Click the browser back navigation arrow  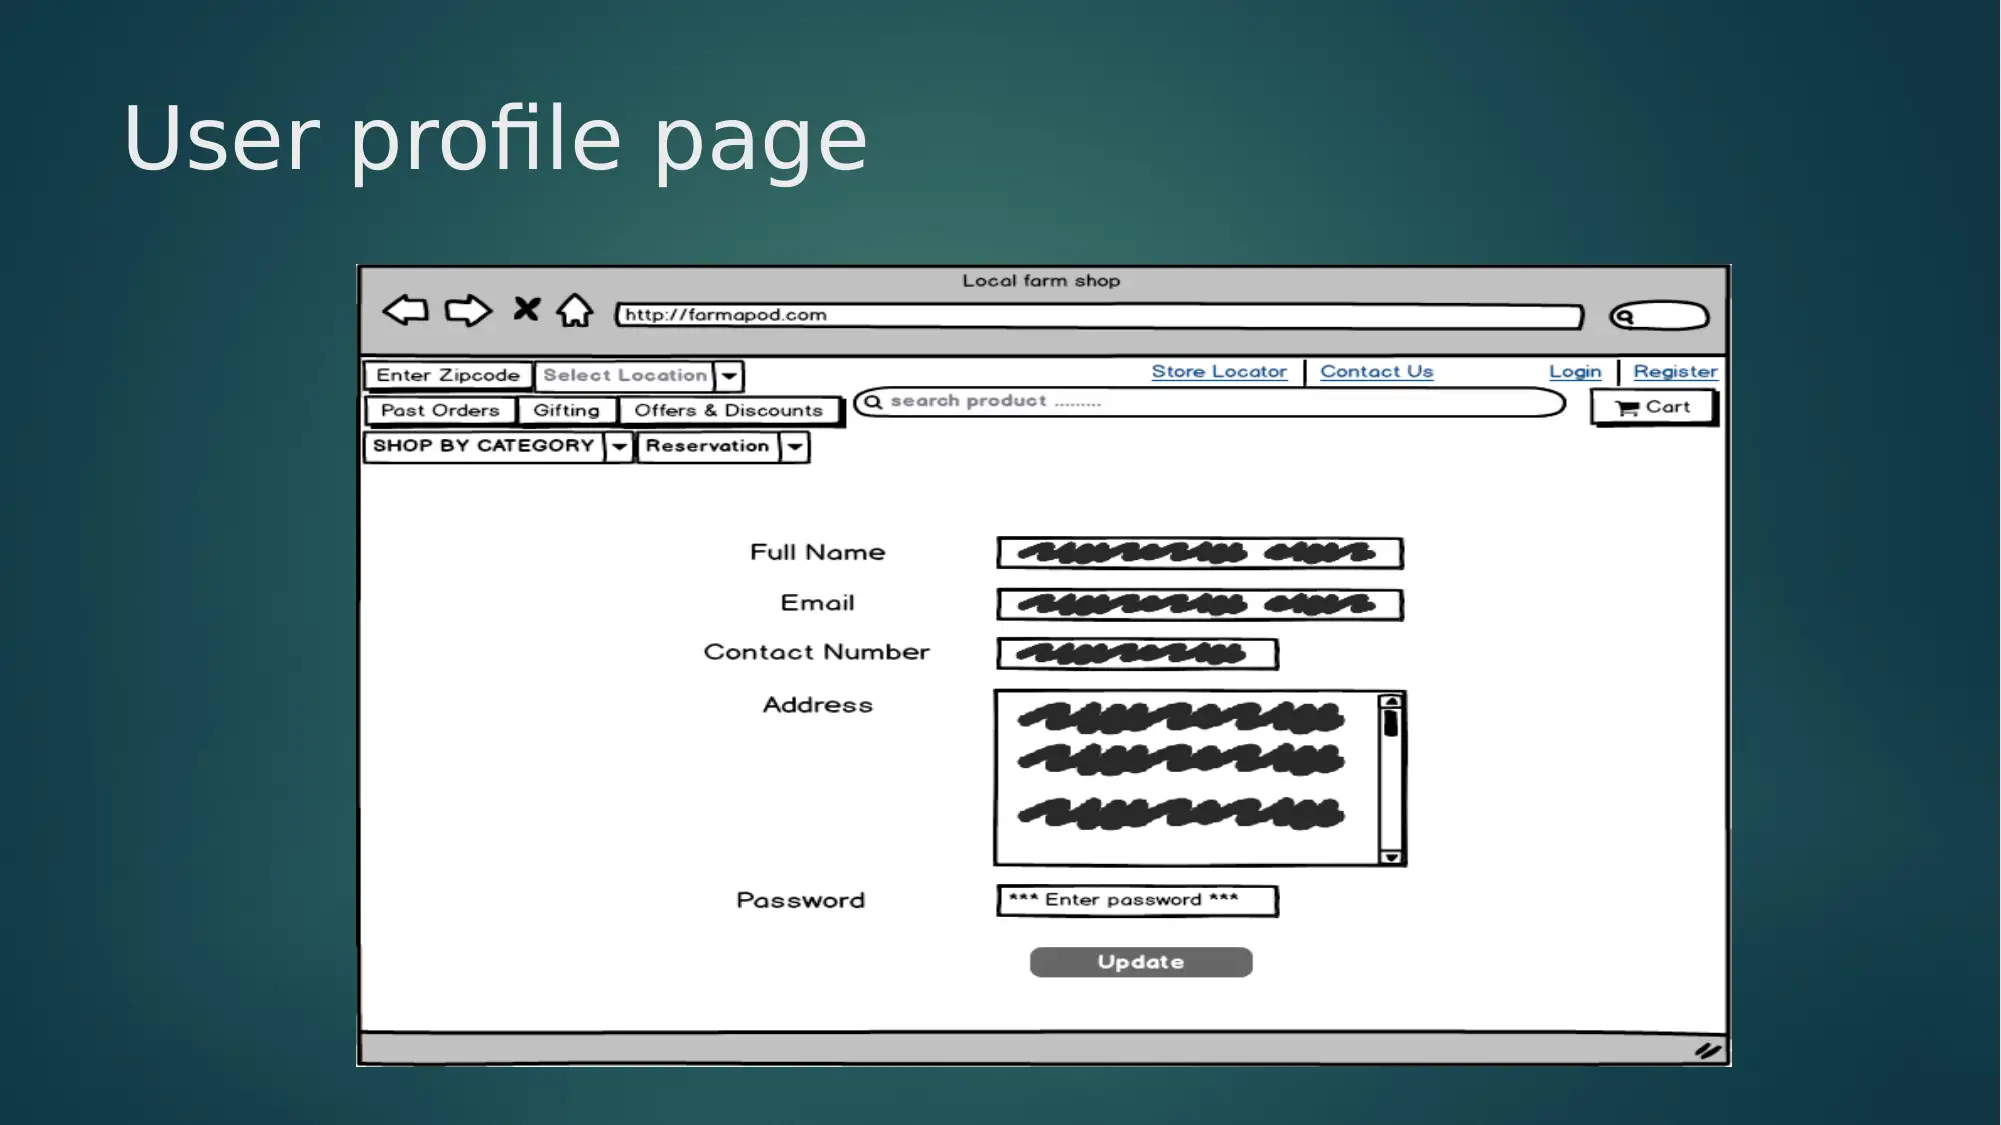[404, 310]
